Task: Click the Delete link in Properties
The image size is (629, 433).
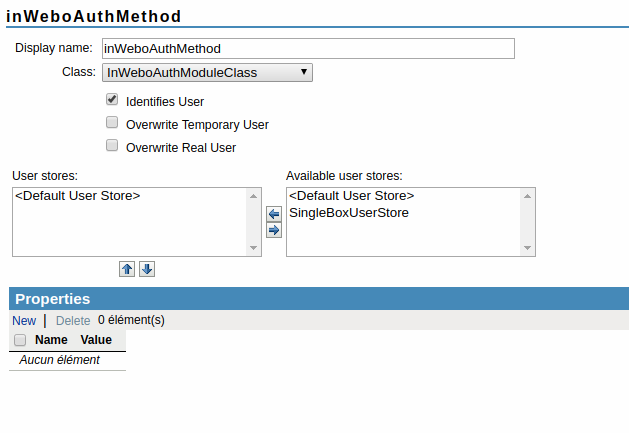Action: pyautogui.click(x=72, y=321)
